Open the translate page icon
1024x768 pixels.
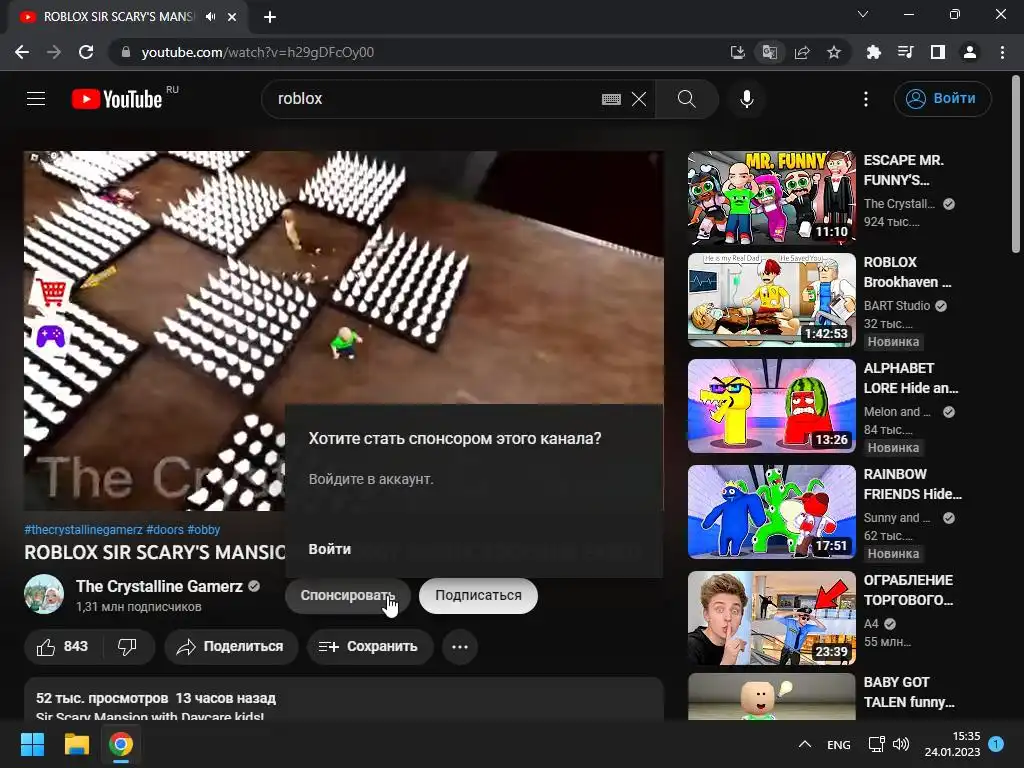pyautogui.click(x=769, y=52)
